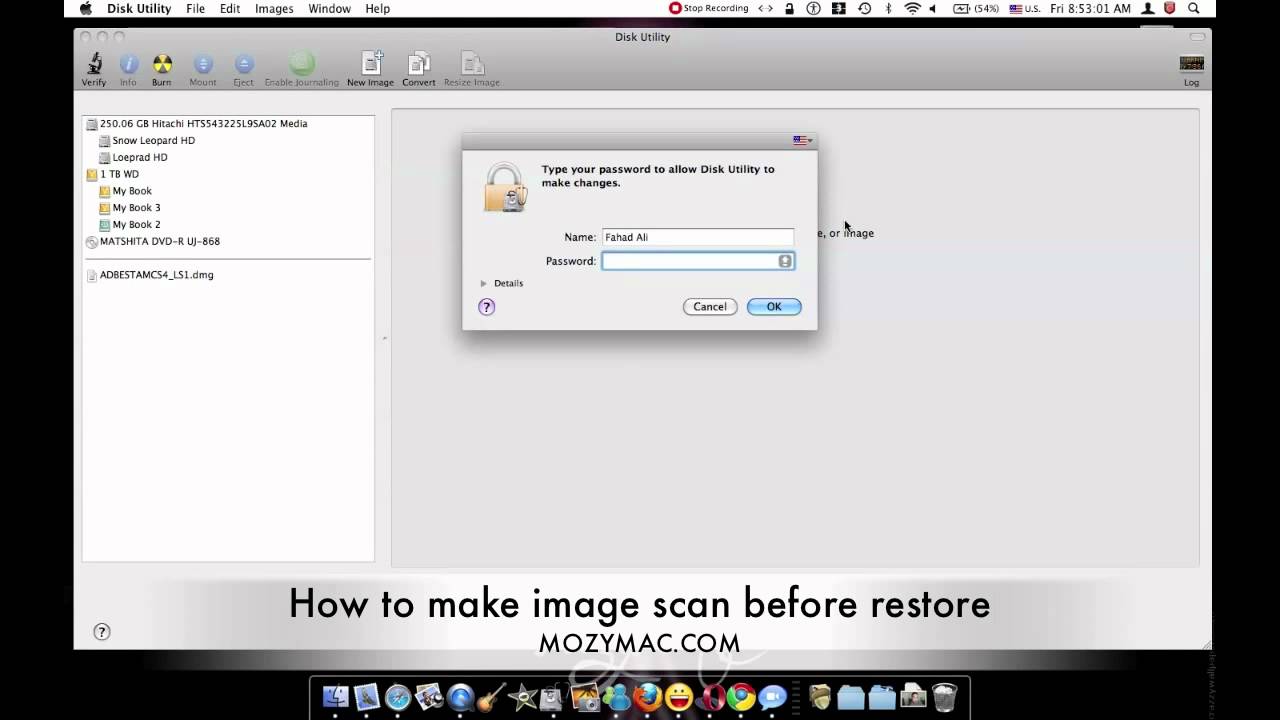This screenshot has height=720, width=1280.
Task: Open Firefox in the dock
Action: click(x=647, y=697)
